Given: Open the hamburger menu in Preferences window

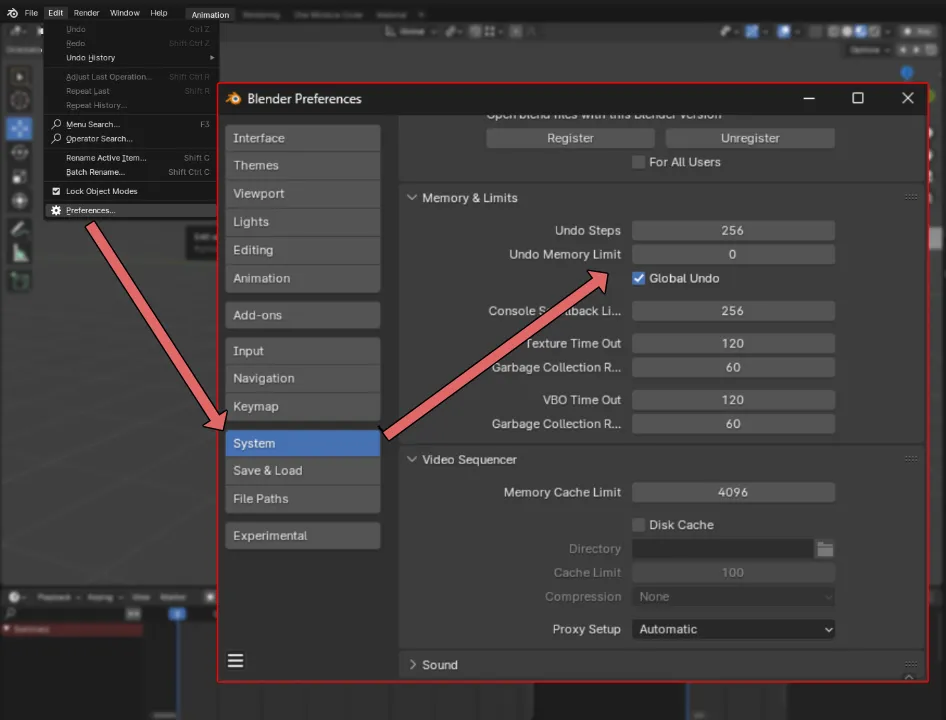Looking at the screenshot, I should click(235, 661).
